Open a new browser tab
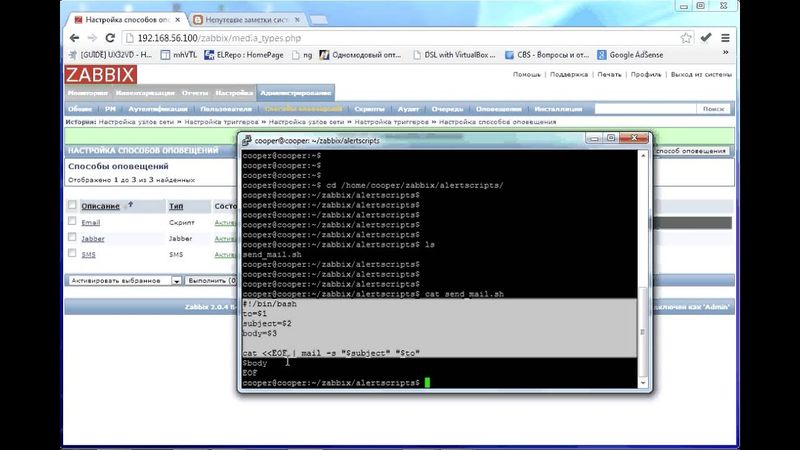Image resolution: width=800 pixels, height=450 pixels. [x=318, y=20]
